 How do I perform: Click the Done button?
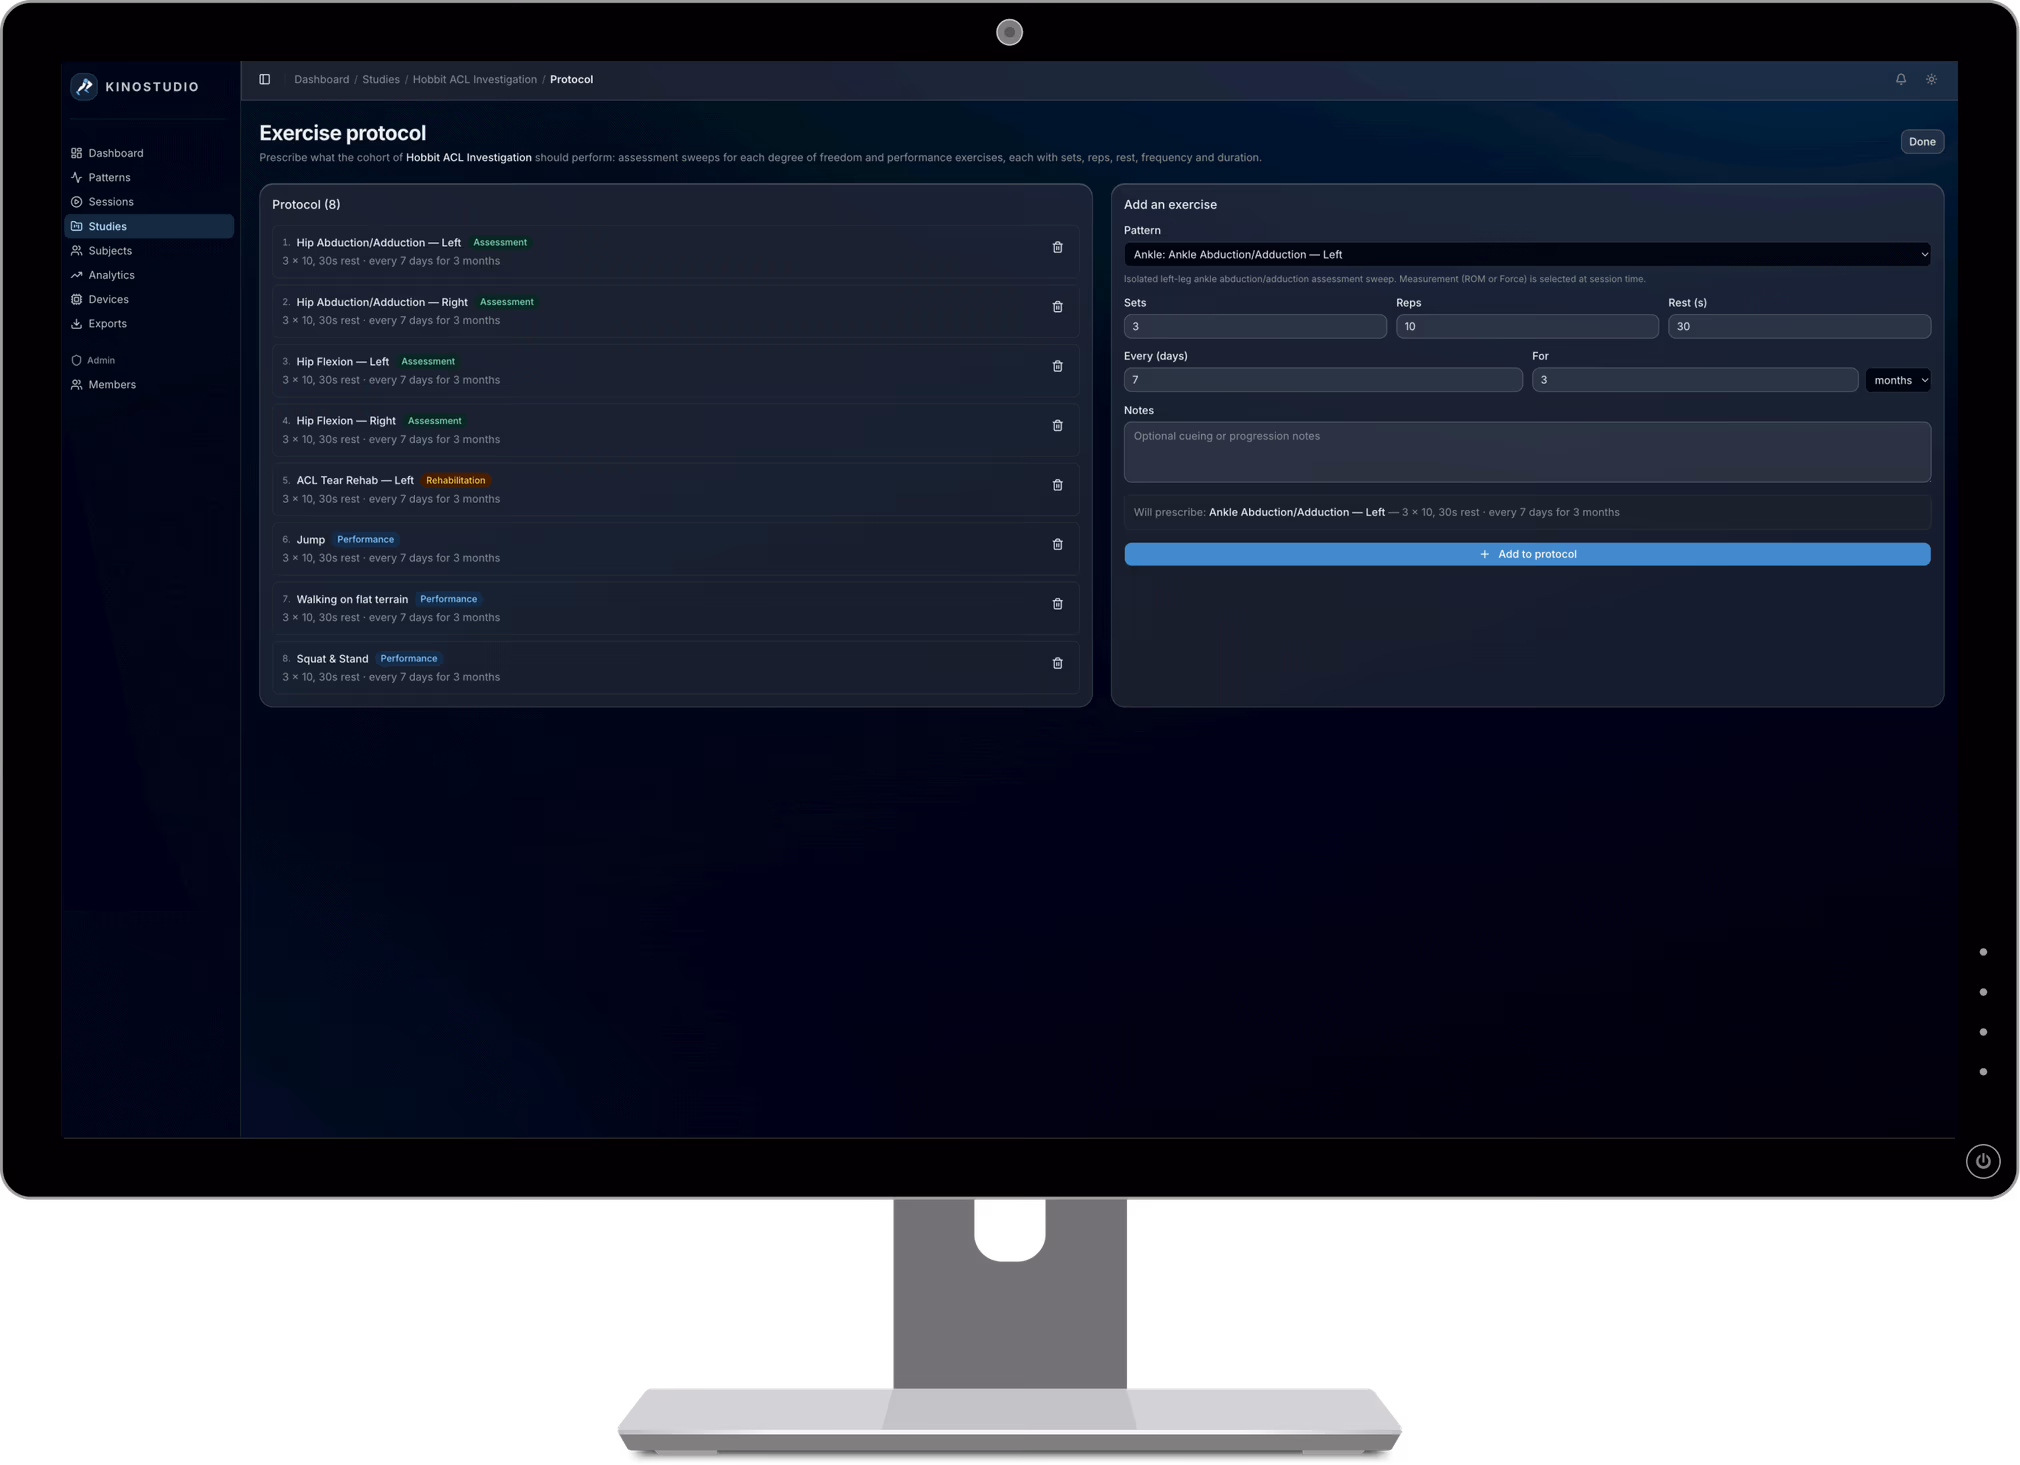(1921, 142)
